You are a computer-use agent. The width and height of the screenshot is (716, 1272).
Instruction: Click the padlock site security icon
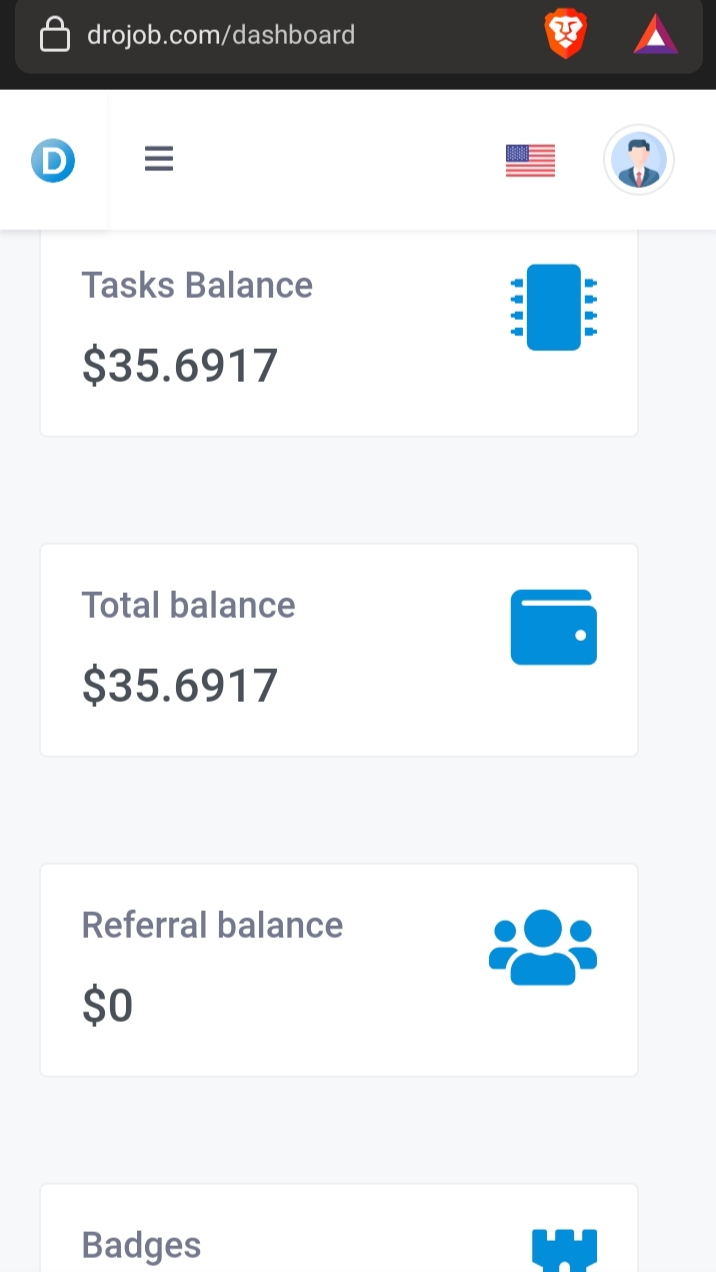click(x=55, y=35)
